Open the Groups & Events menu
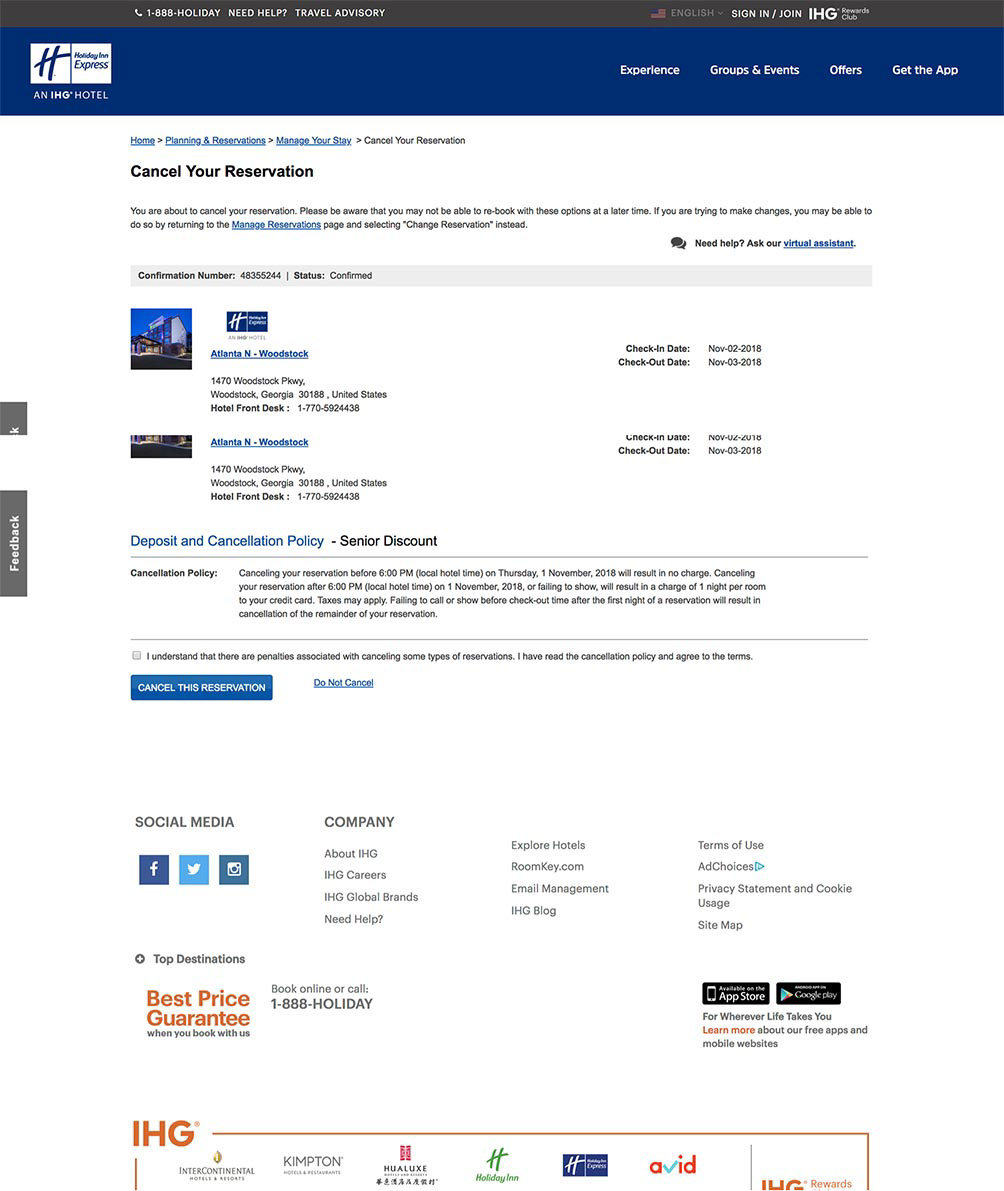 click(x=754, y=70)
